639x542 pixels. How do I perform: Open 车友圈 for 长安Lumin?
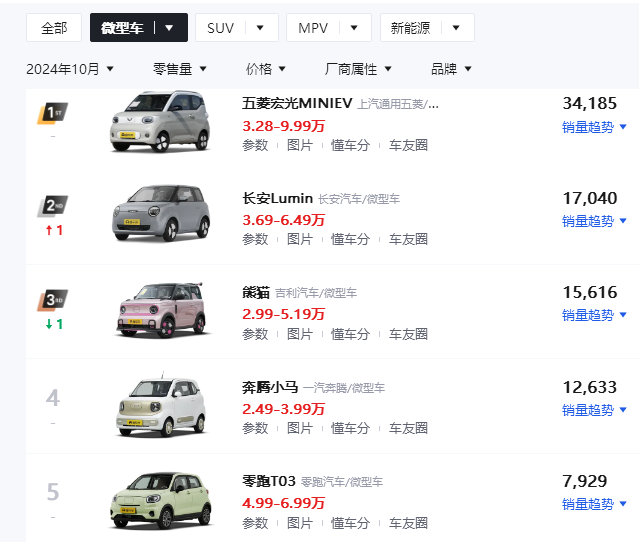(x=408, y=240)
